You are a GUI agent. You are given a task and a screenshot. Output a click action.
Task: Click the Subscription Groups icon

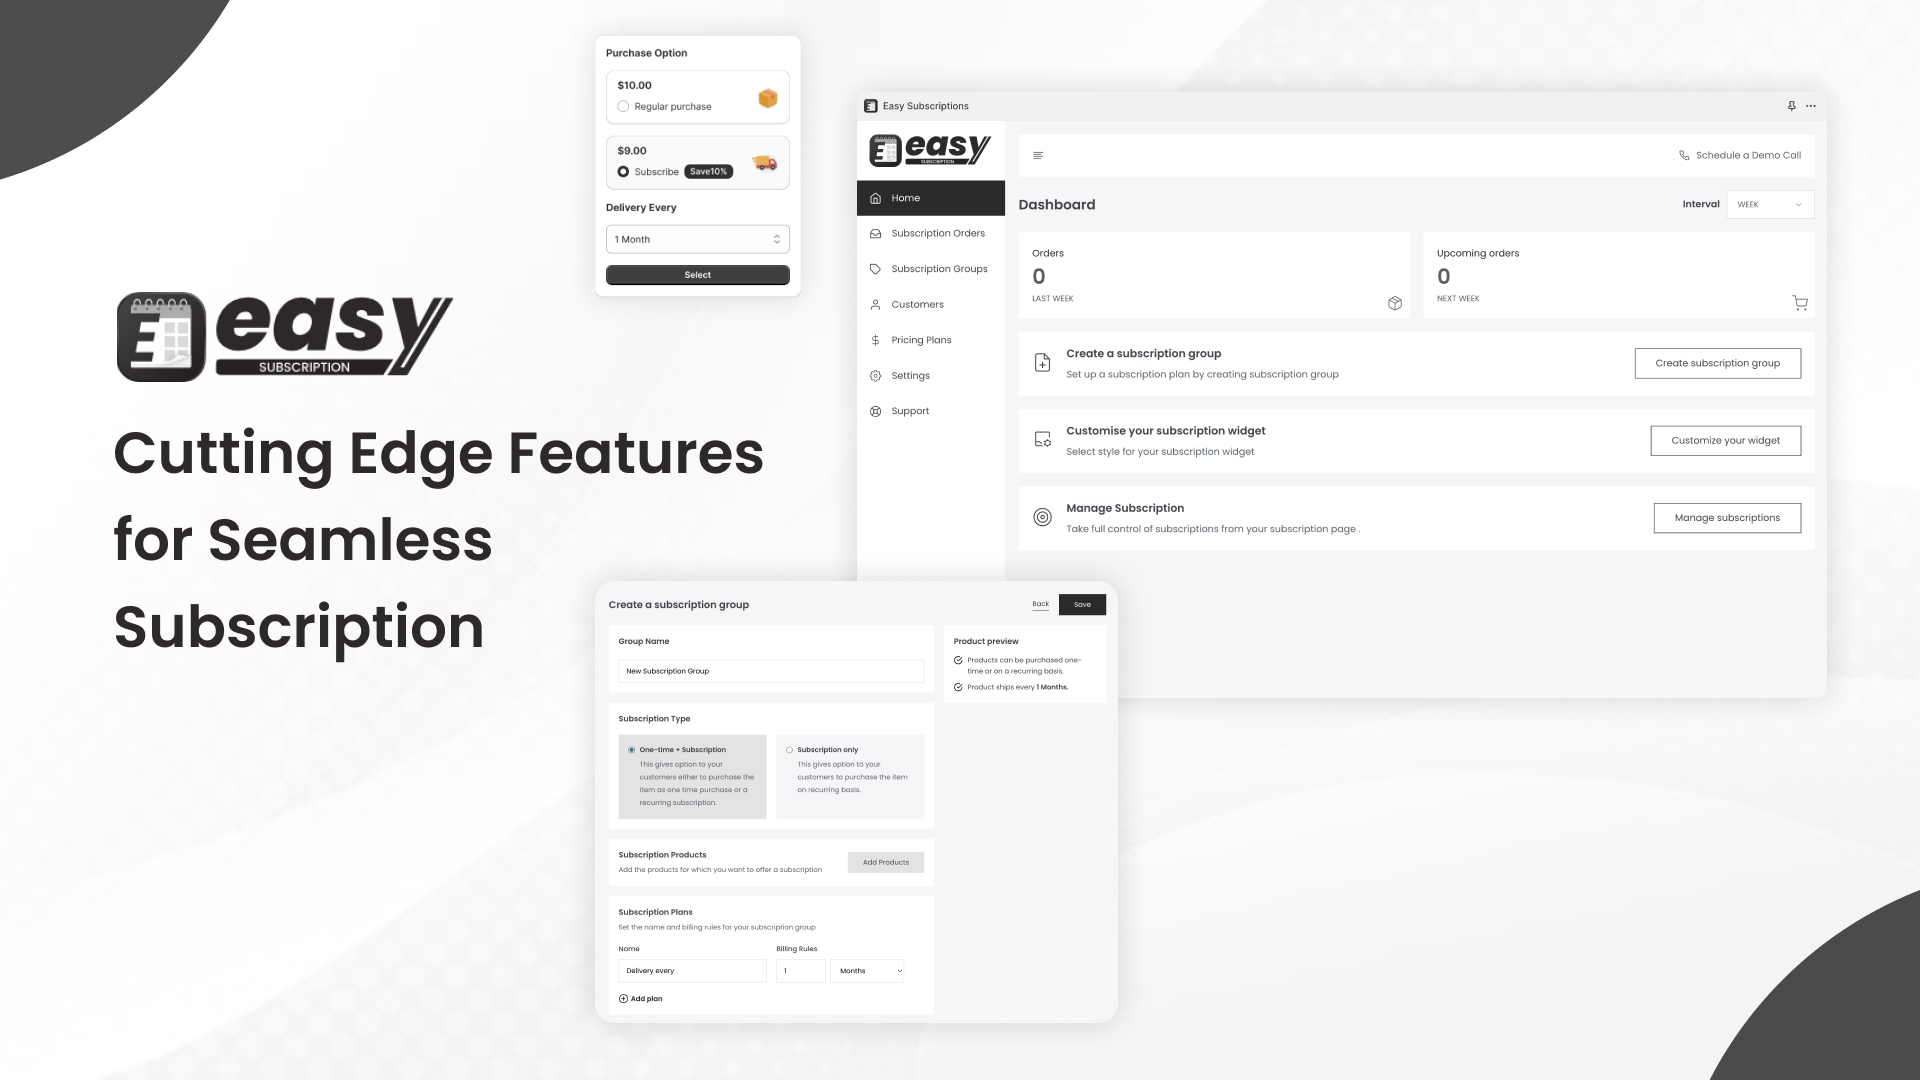coord(874,268)
